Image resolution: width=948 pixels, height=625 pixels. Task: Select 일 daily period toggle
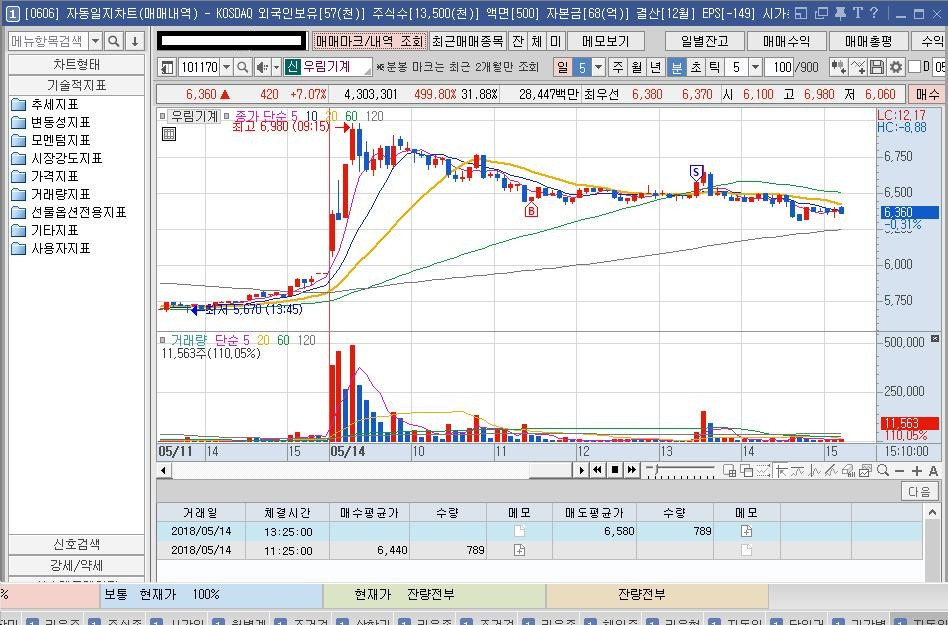pos(562,67)
